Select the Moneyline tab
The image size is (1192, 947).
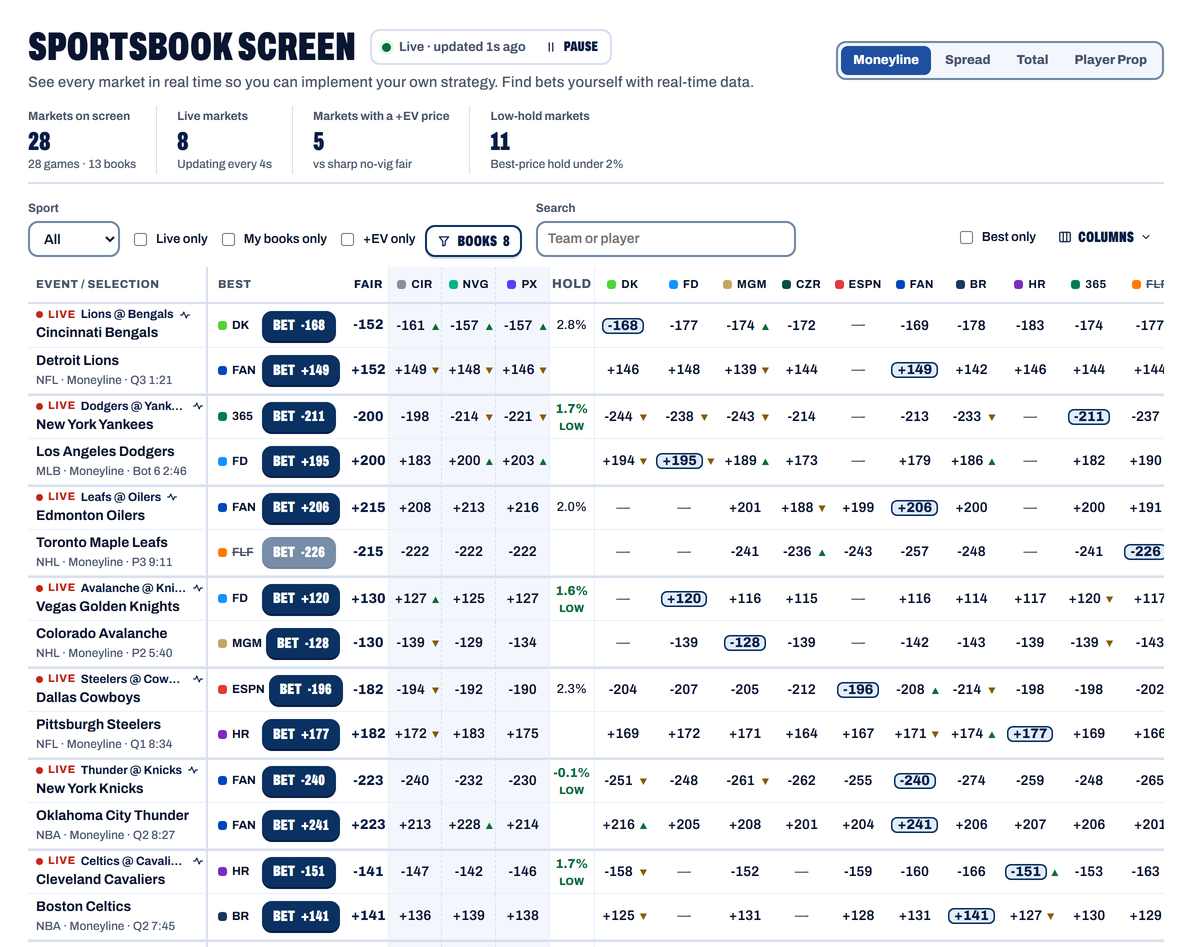pyautogui.click(x=886, y=60)
